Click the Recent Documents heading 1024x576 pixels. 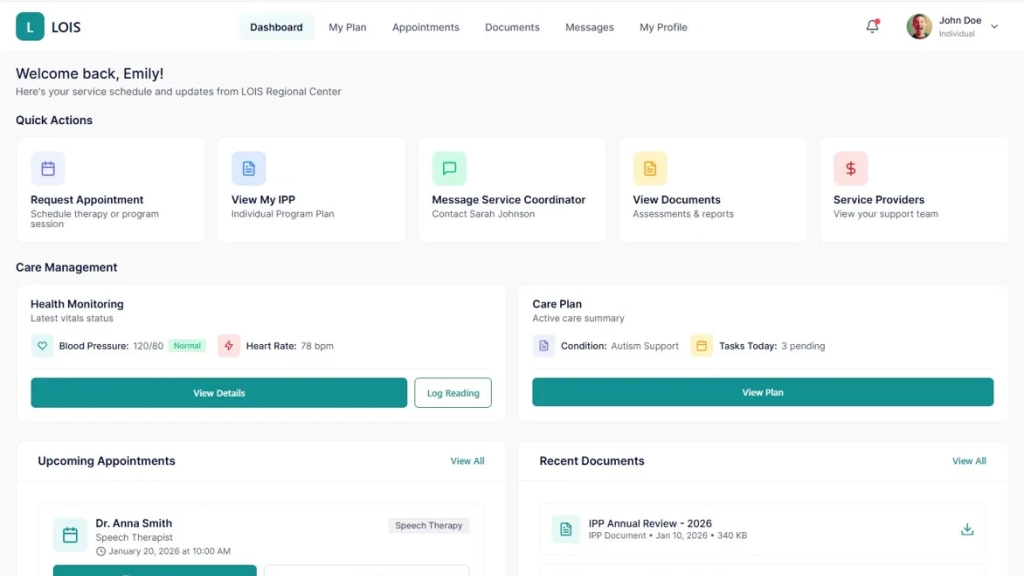(x=592, y=460)
